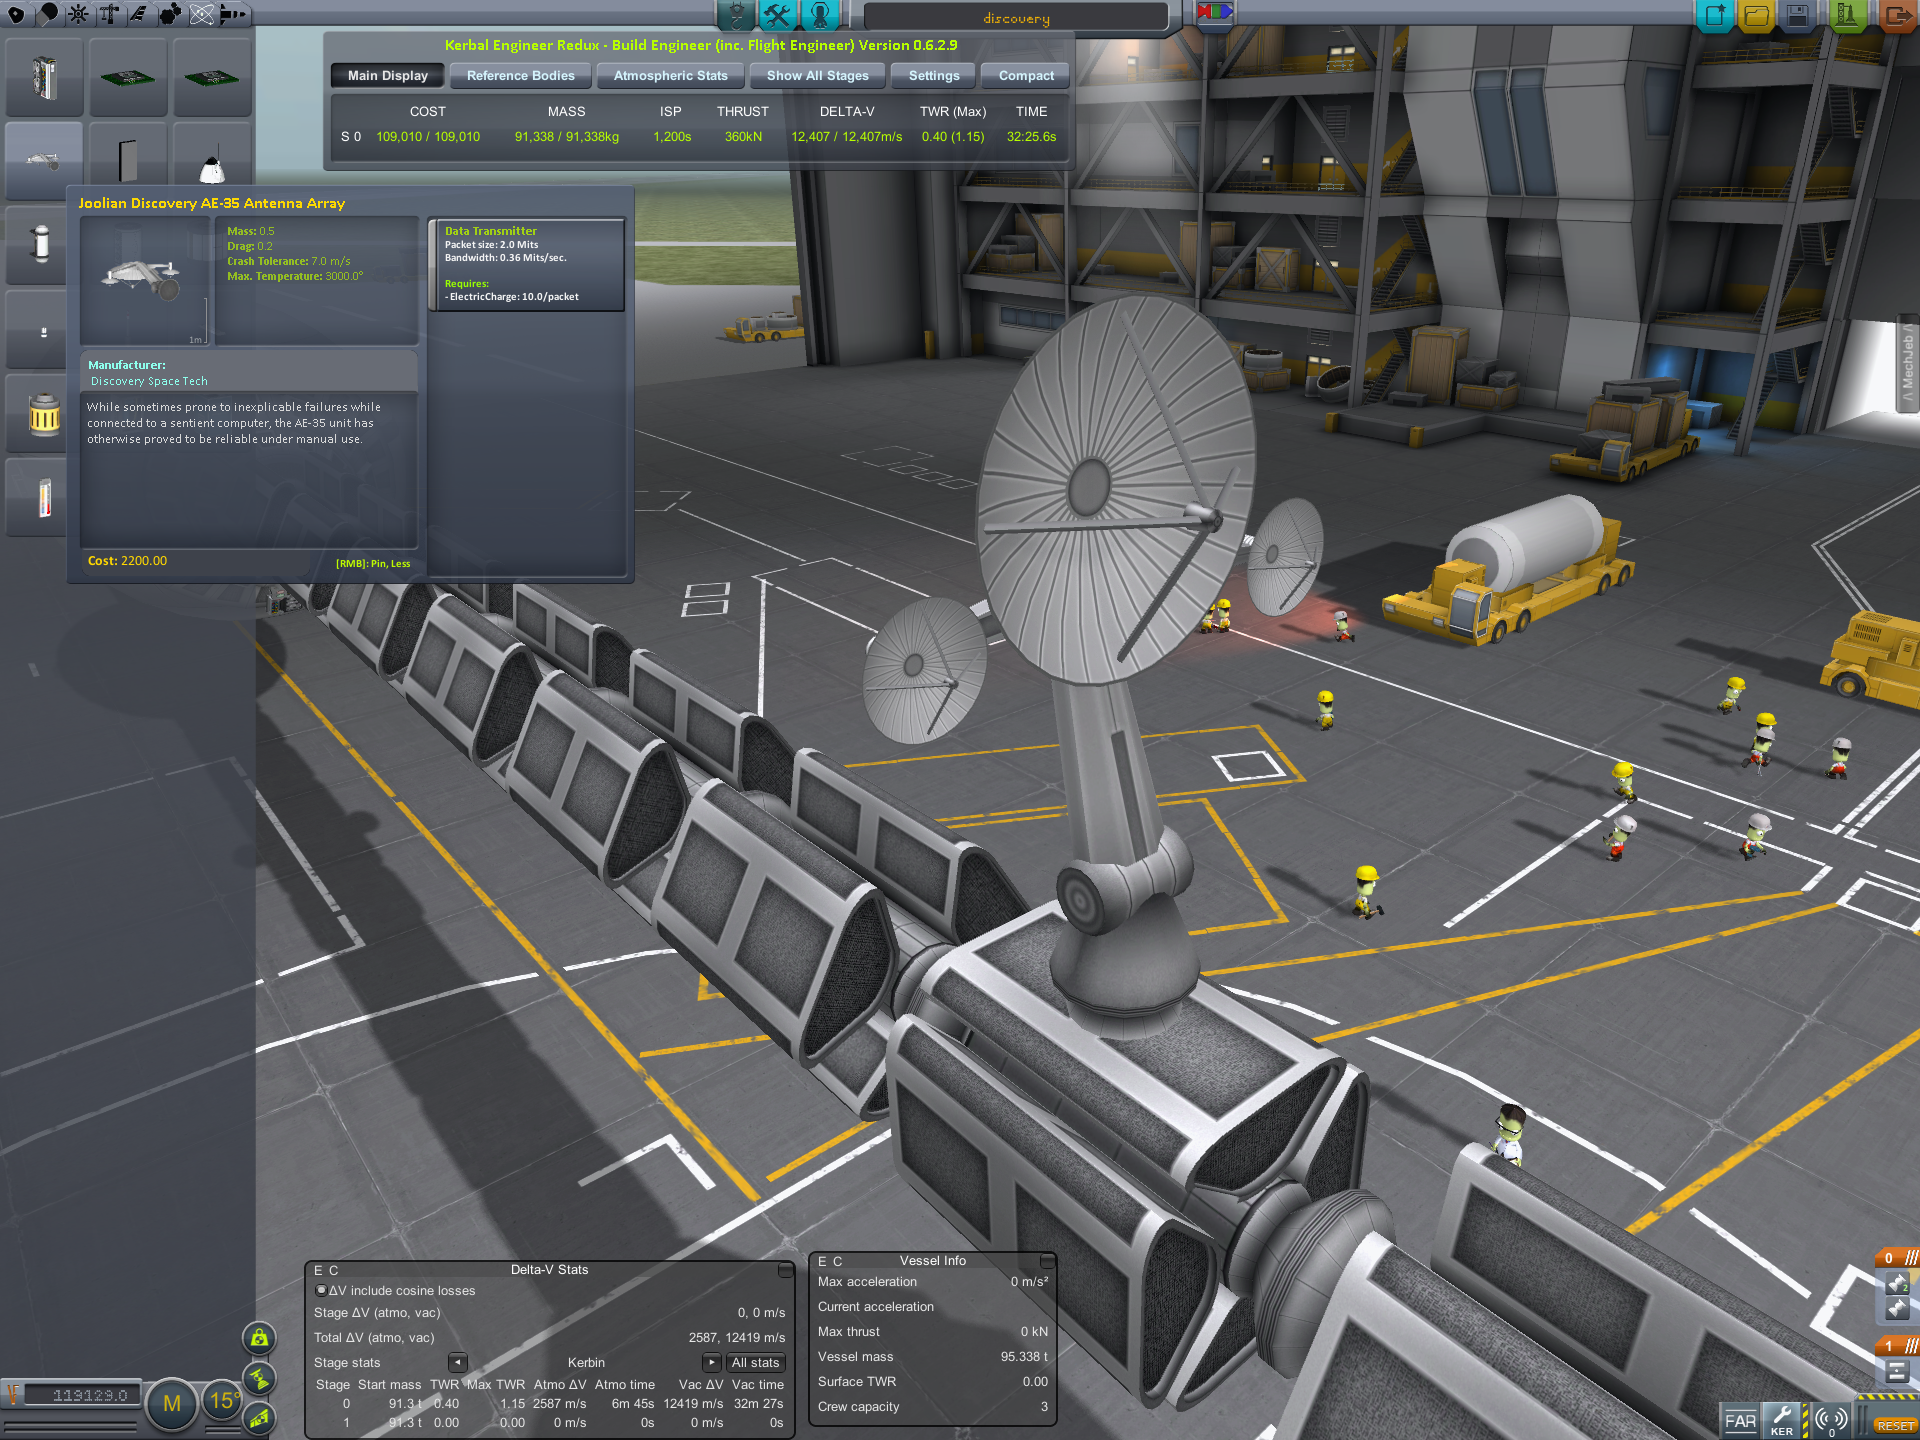Screen dimensions: 1920x1440
Task: Open the Fuel Tanks parts category tab
Action: [x=47, y=14]
